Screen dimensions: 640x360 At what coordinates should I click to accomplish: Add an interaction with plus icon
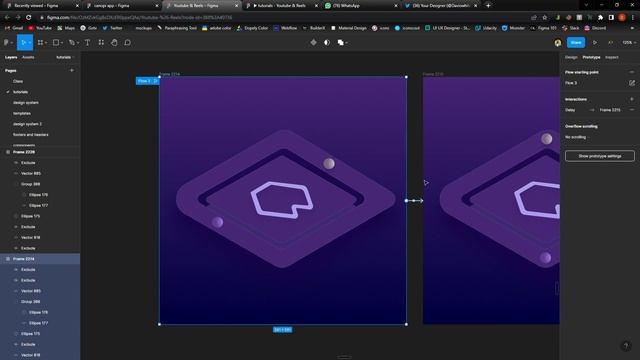tap(631, 99)
